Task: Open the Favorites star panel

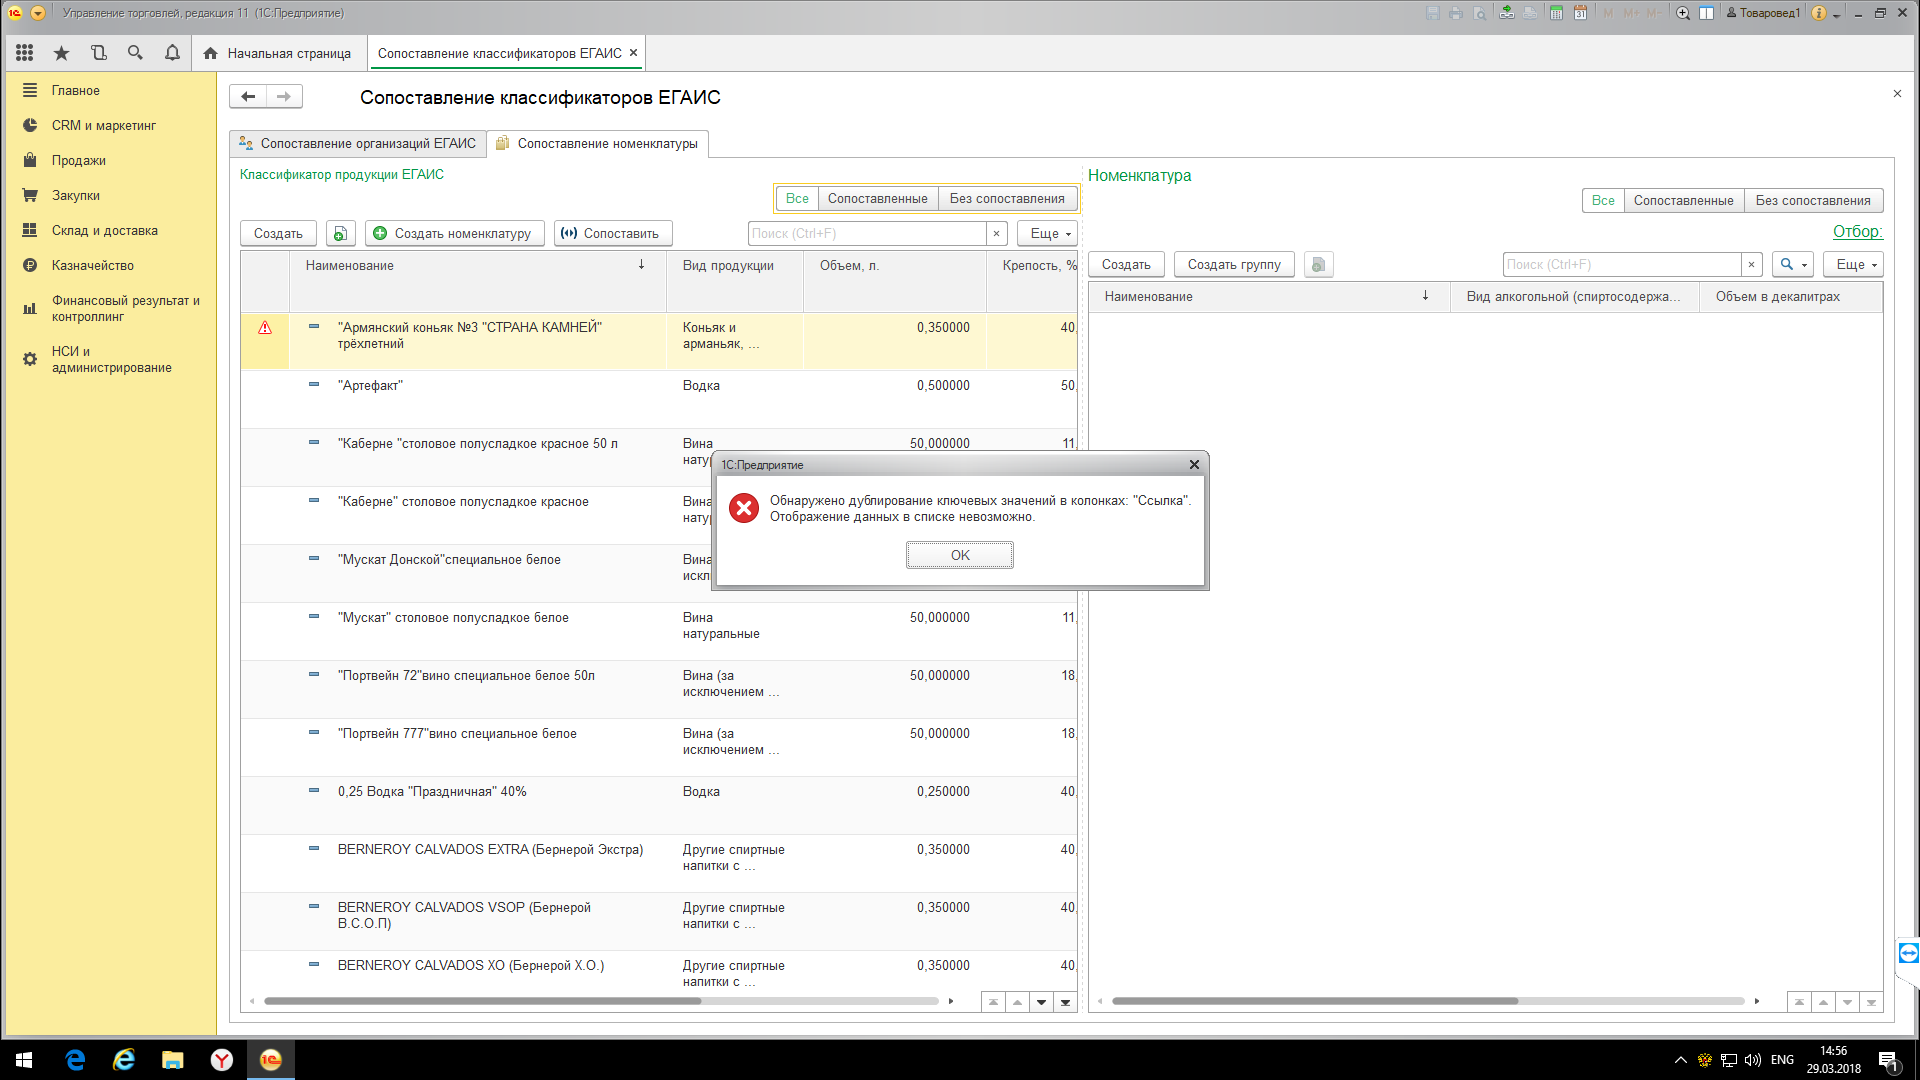Action: [x=61, y=53]
